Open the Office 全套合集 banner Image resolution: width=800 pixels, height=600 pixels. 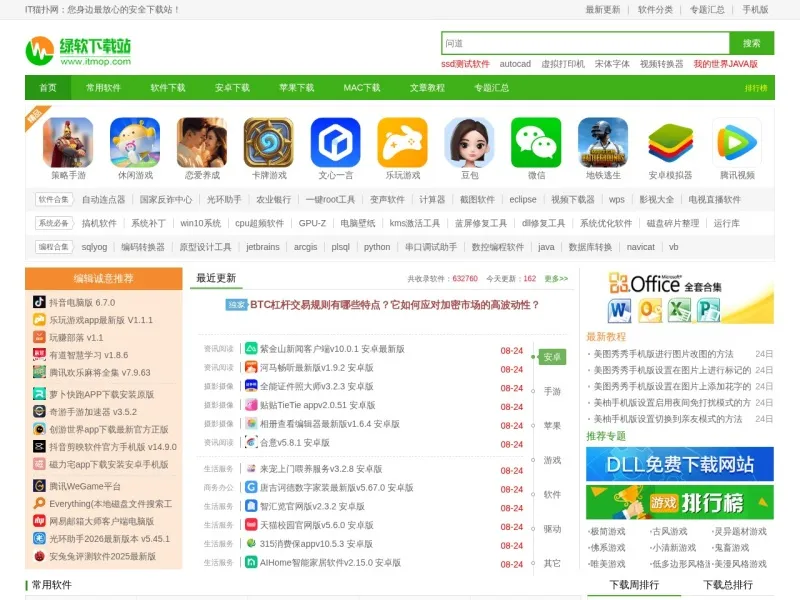[680, 298]
